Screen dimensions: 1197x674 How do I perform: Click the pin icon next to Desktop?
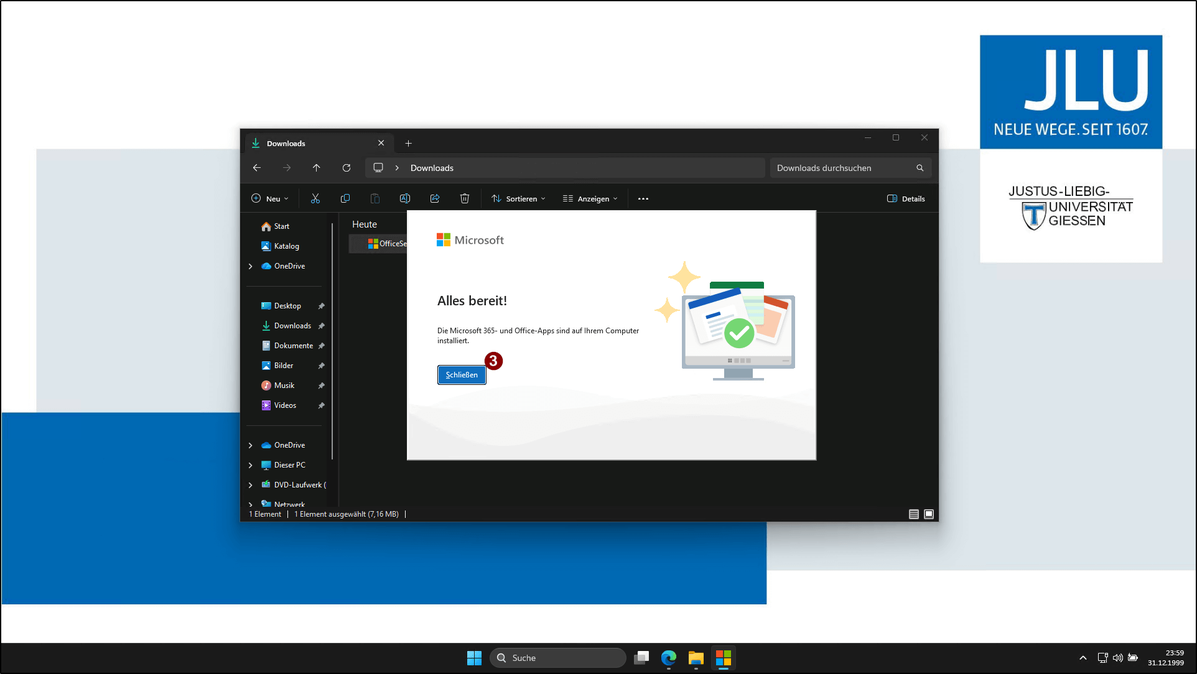(321, 306)
